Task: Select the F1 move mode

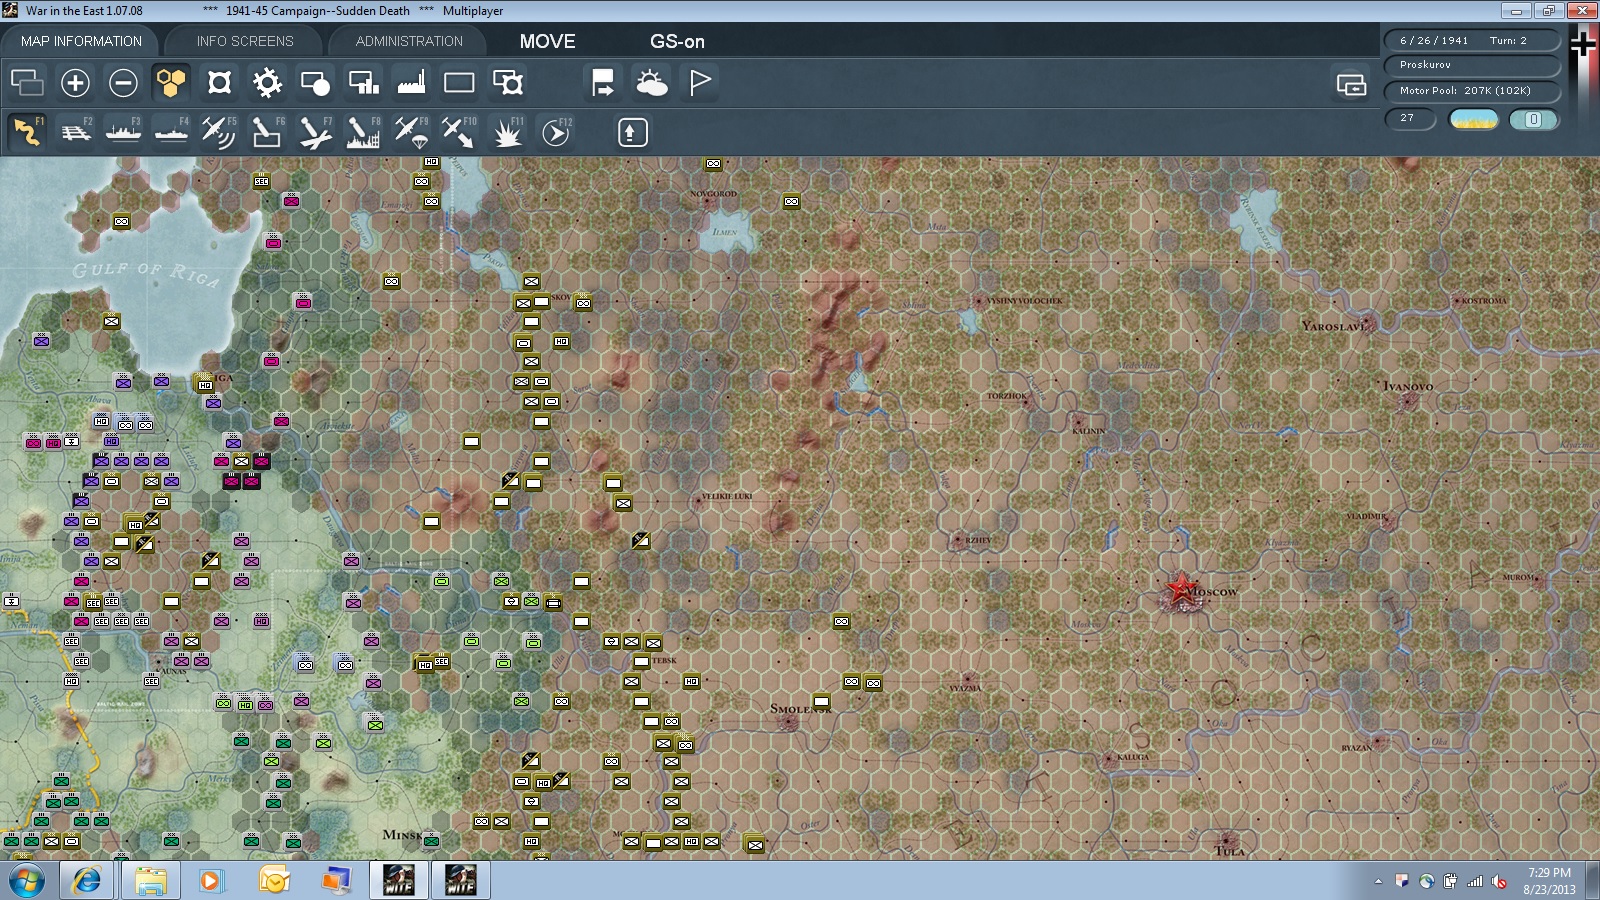Action: [x=27, y=132]
